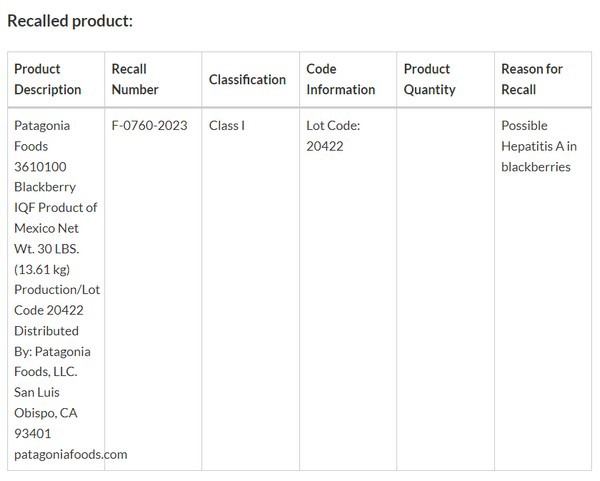600x481 pixels.
Task: Click the Product Quantity column header
Action: pos(429,79)
